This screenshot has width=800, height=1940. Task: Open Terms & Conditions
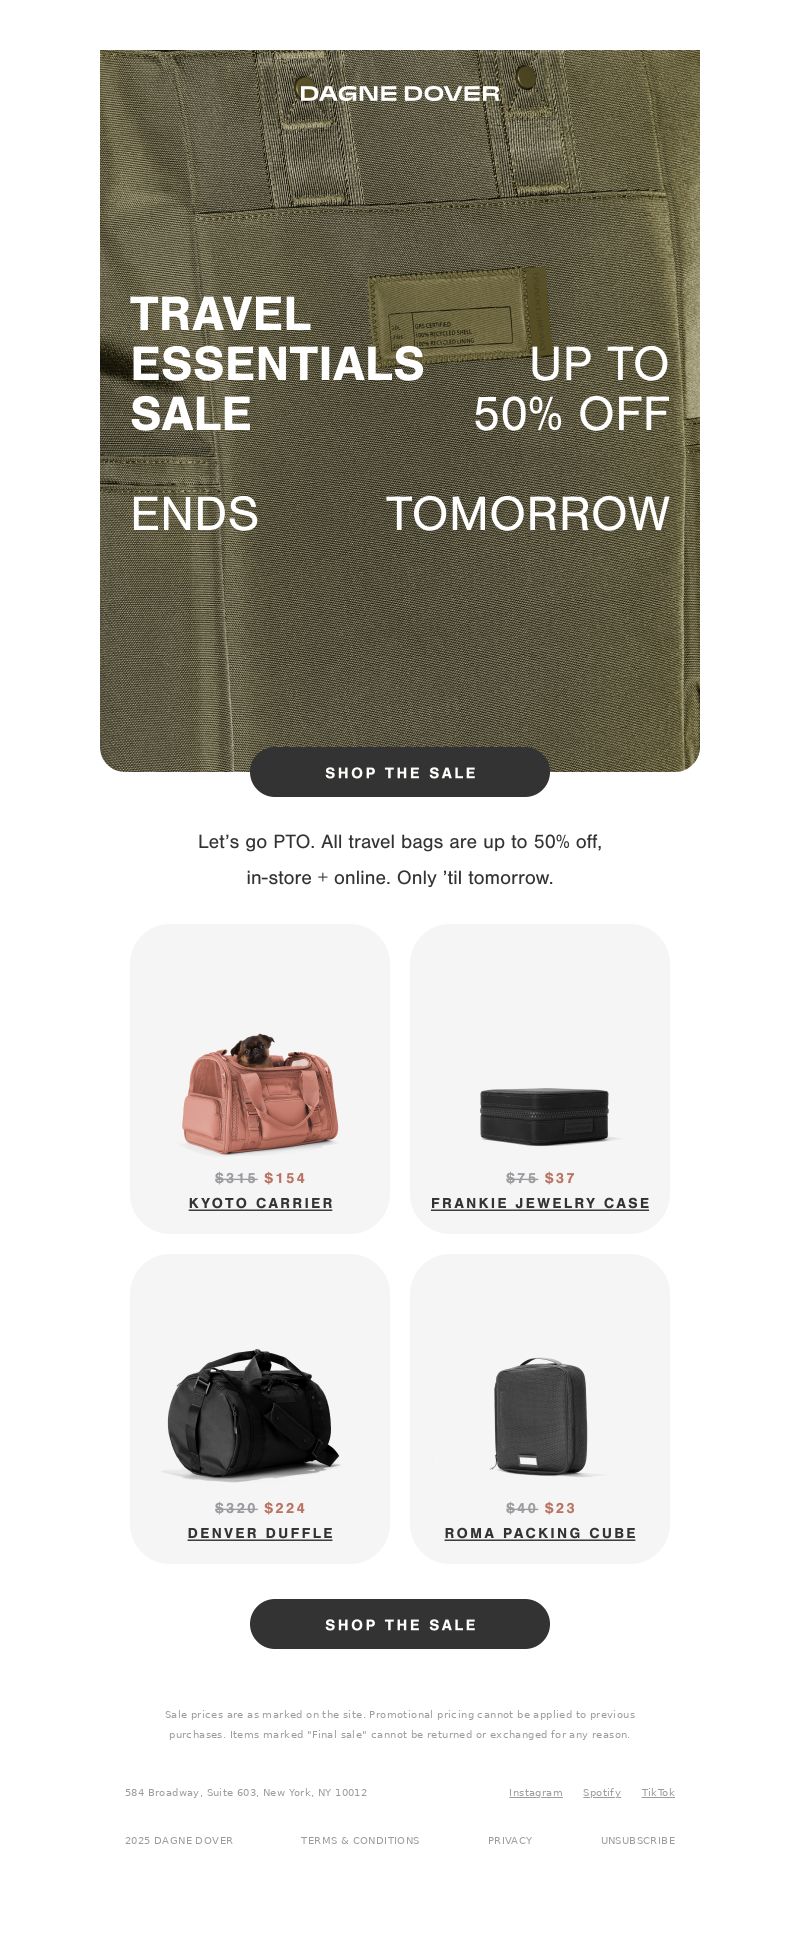pos(360,1840)
